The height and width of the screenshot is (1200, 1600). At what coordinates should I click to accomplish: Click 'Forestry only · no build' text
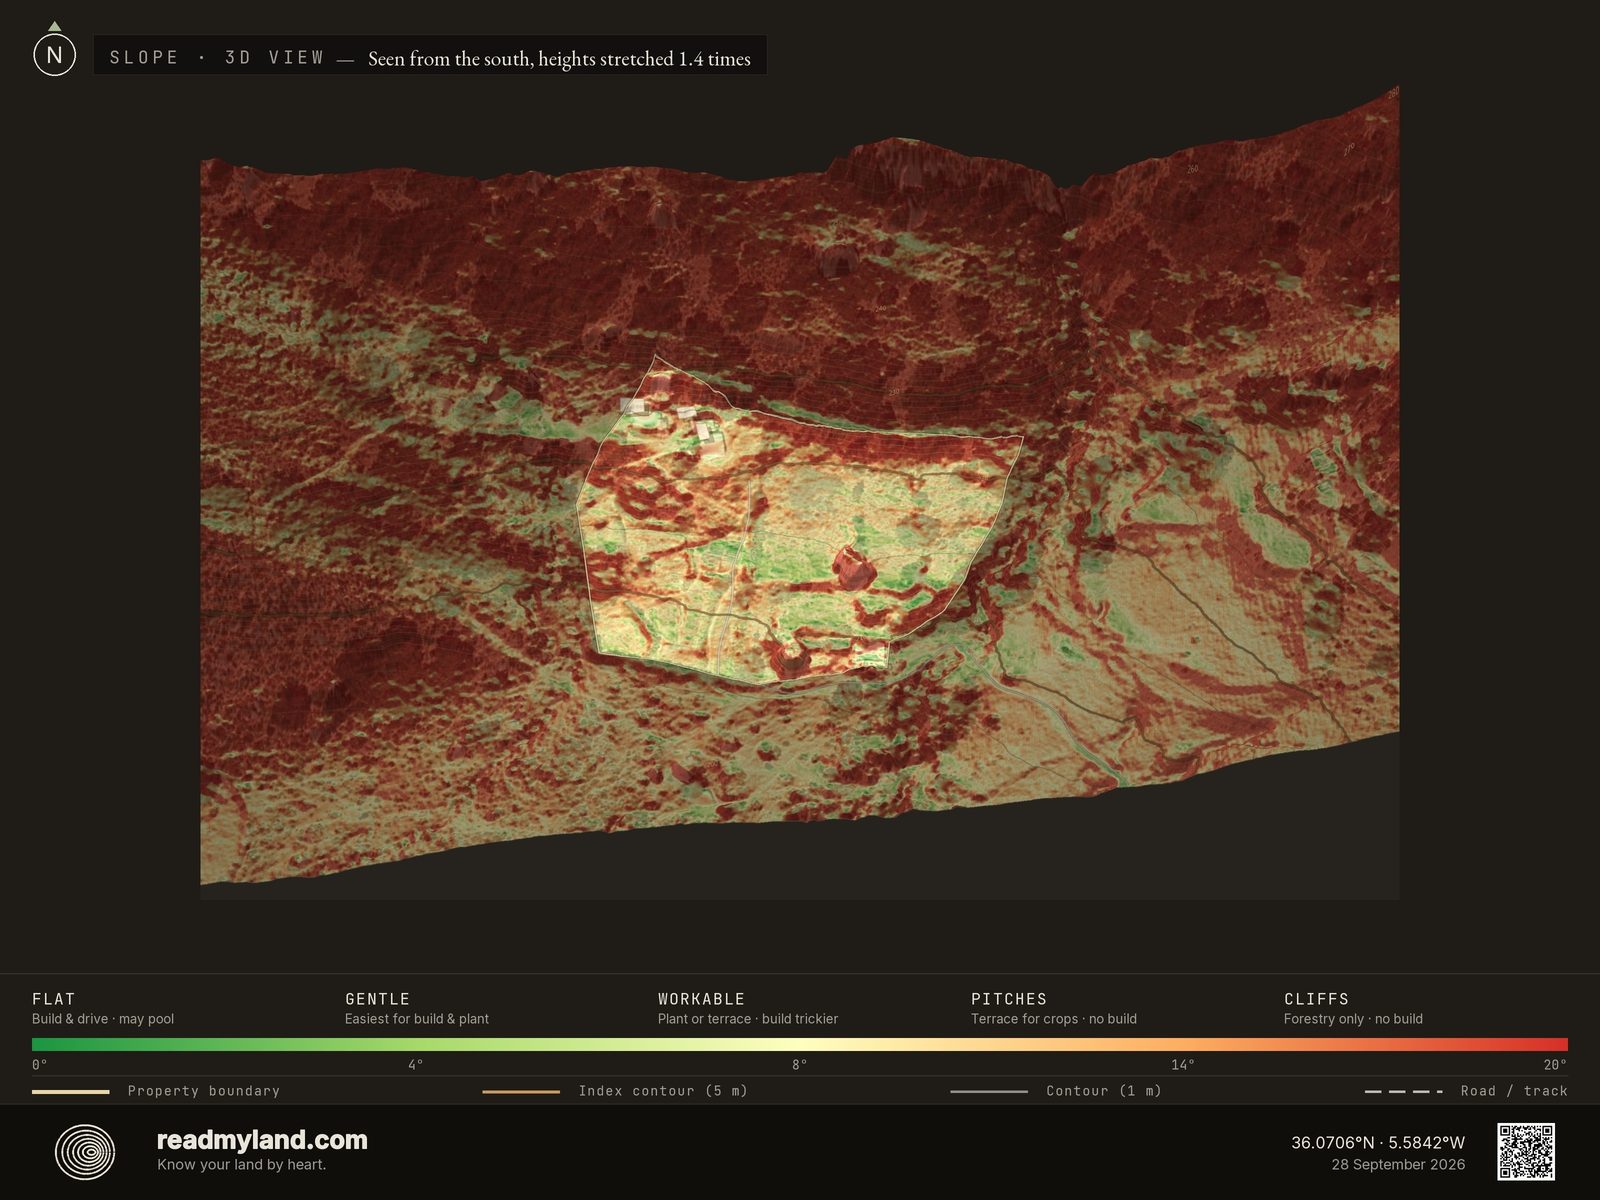pyautogui.click(x=1353, y=1019)
